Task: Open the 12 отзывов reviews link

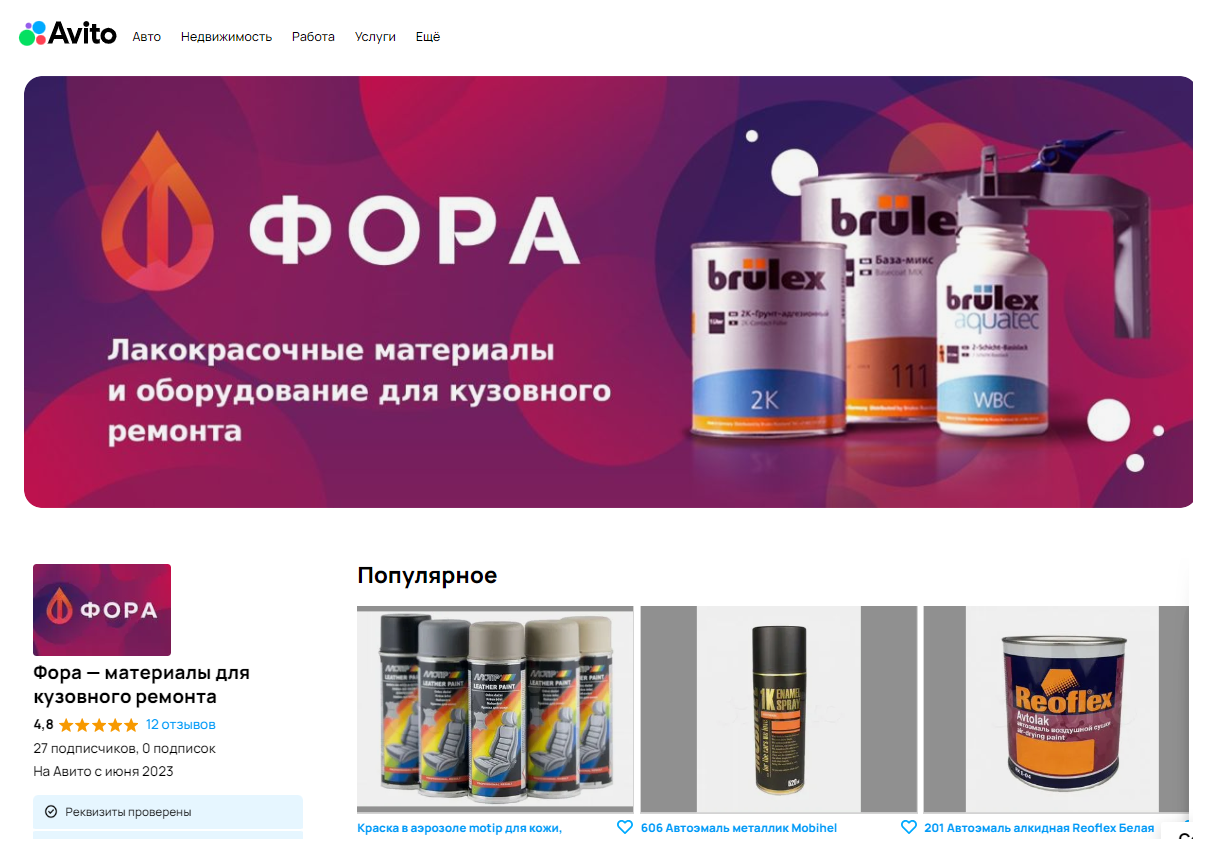Action: [181, 725]
